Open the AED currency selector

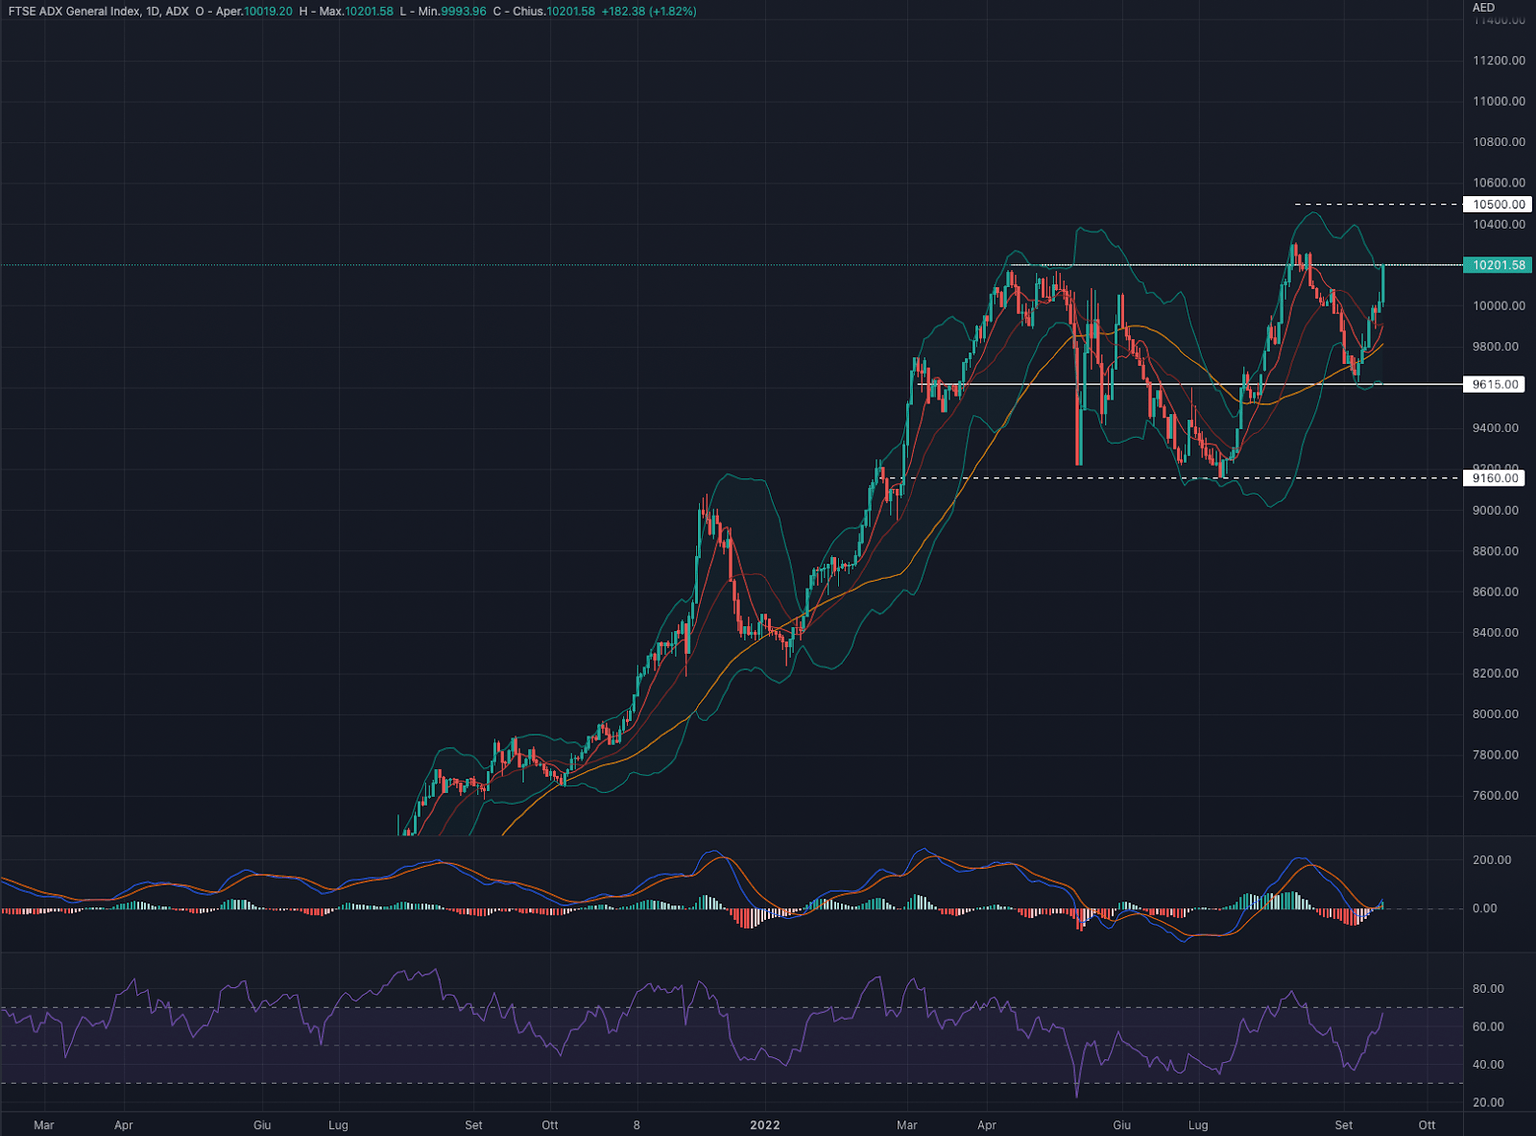pos(1484,7)
